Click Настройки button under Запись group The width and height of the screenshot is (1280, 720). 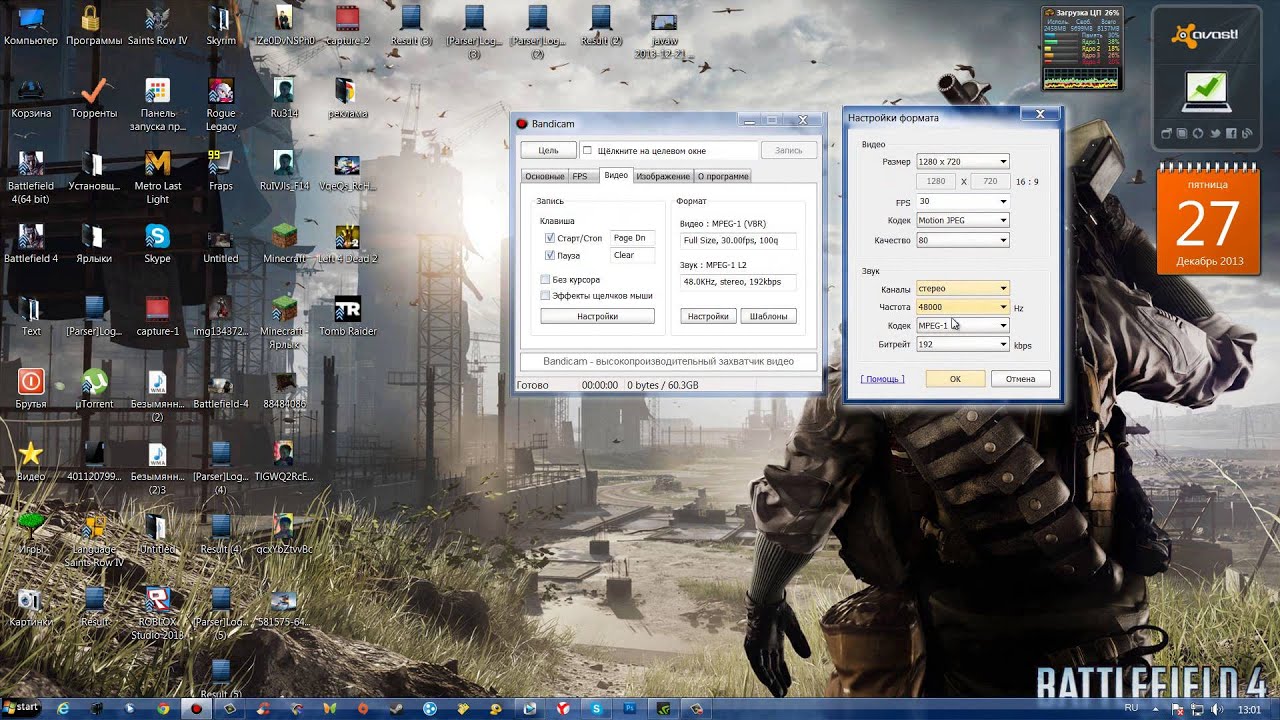pos(597,316)
